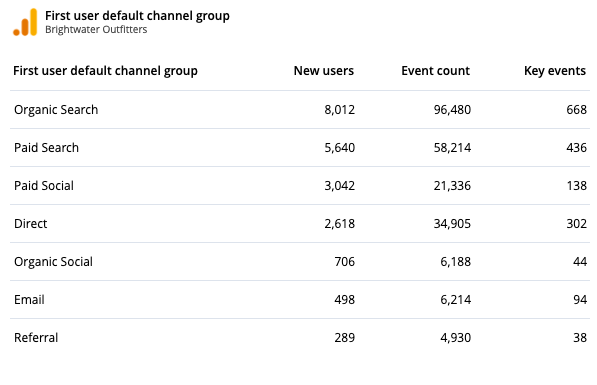Click the event count value 6,188

click(x=456, y=262)
